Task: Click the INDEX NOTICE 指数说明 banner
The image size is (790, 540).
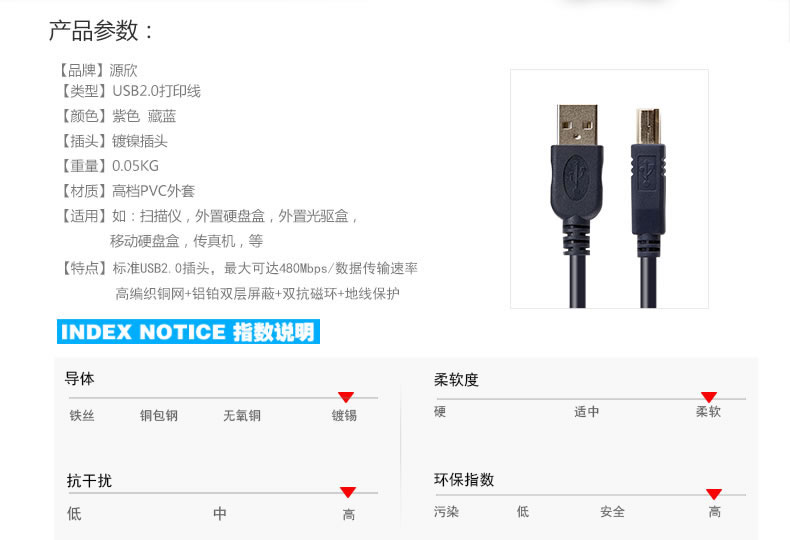Action: click(x=188, y=332)
